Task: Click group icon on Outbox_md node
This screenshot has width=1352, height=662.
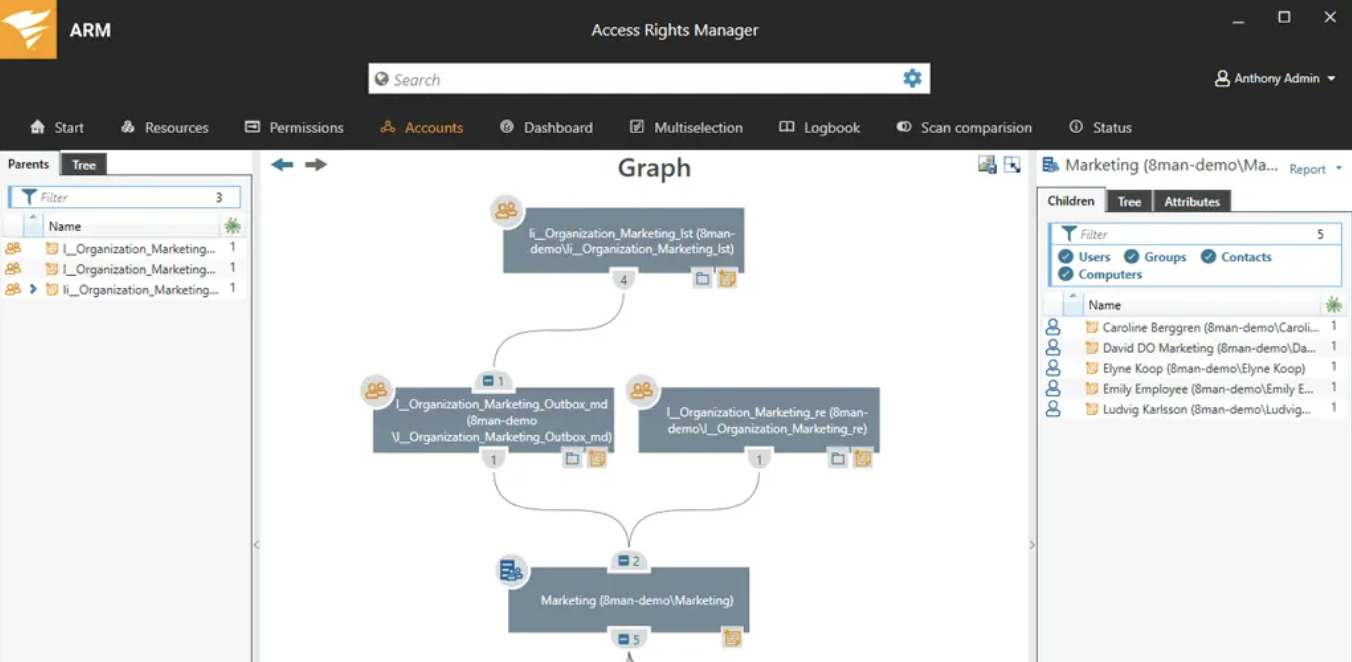Action: pos(377,390)
